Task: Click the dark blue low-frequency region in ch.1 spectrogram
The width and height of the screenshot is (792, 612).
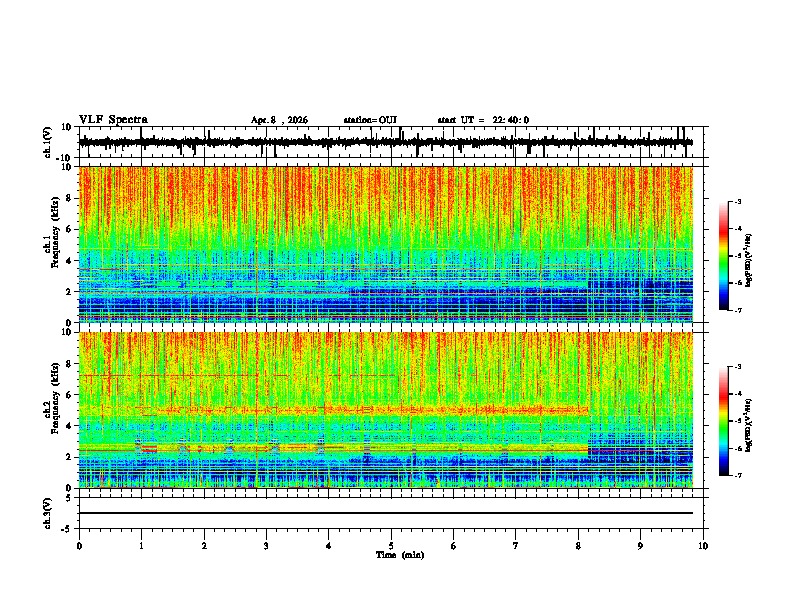Action: point(384,304)
